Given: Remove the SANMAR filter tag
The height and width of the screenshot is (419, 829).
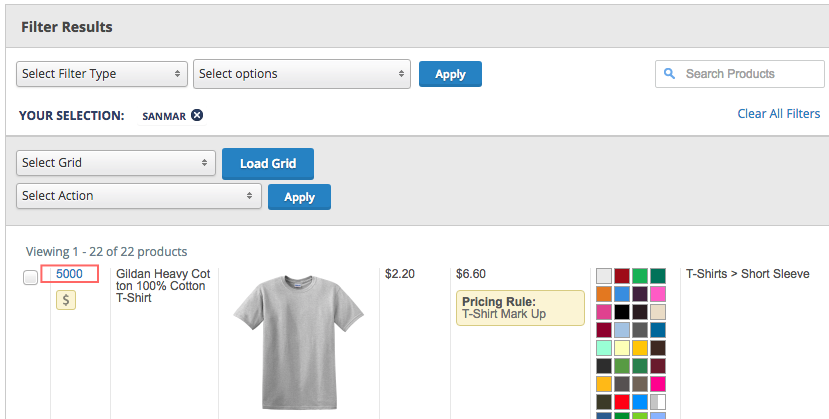Looking at the screenshot, I should click(197, 115).
